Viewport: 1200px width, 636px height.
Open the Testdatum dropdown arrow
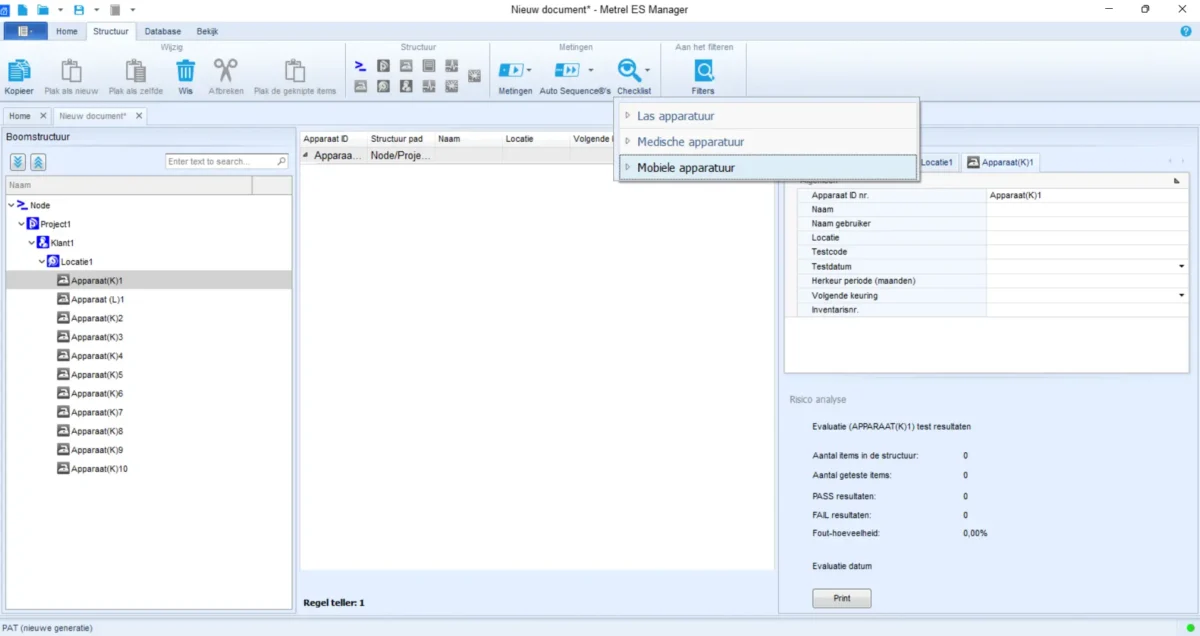(x=1182, y=267)
